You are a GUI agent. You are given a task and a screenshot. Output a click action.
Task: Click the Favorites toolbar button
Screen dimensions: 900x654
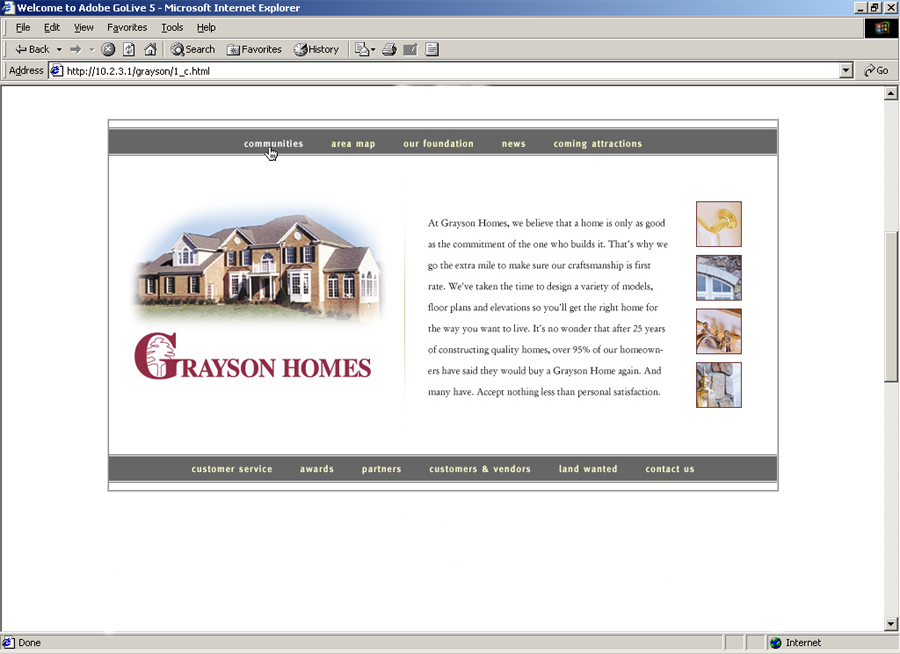tap(254, 49)
